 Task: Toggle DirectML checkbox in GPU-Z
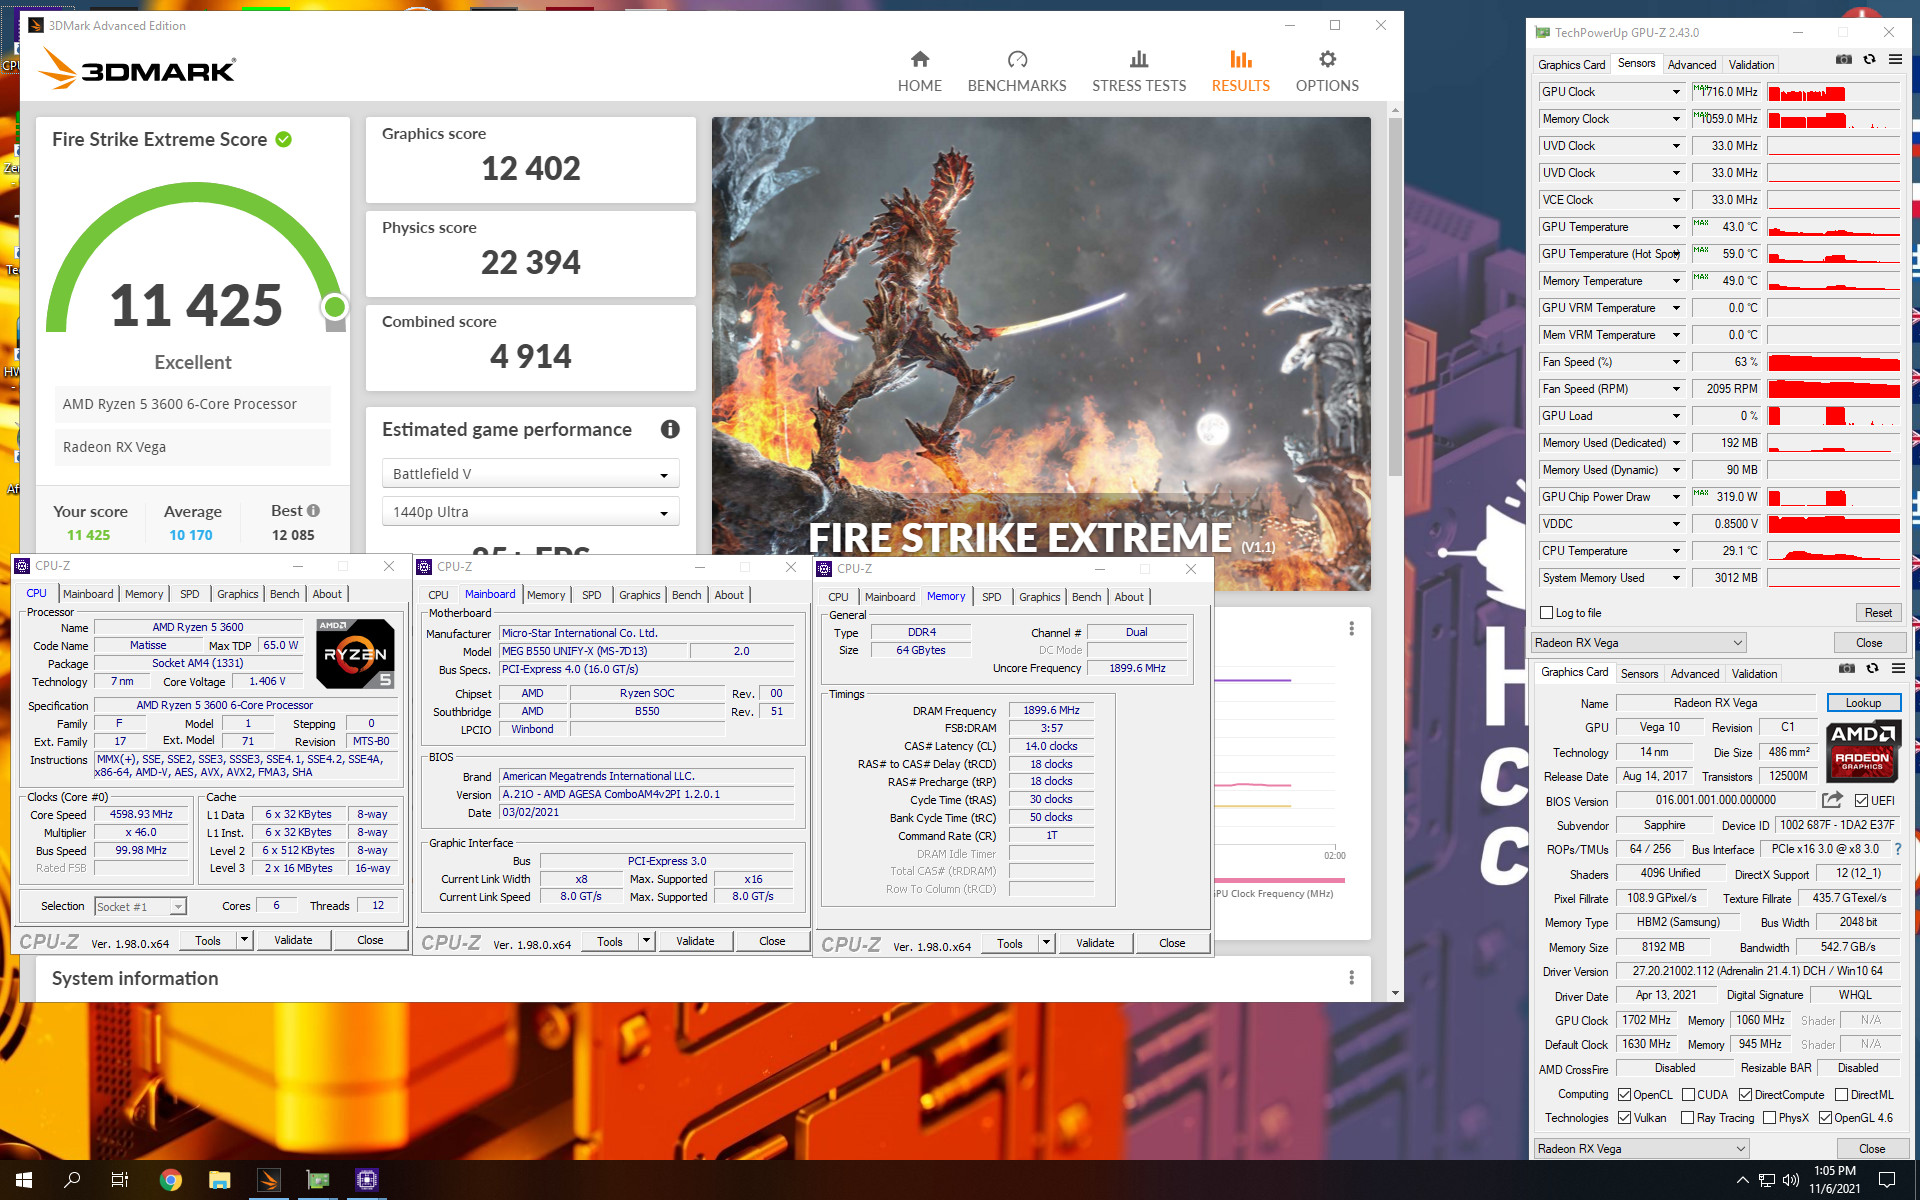click(x=1841, y=1095)
